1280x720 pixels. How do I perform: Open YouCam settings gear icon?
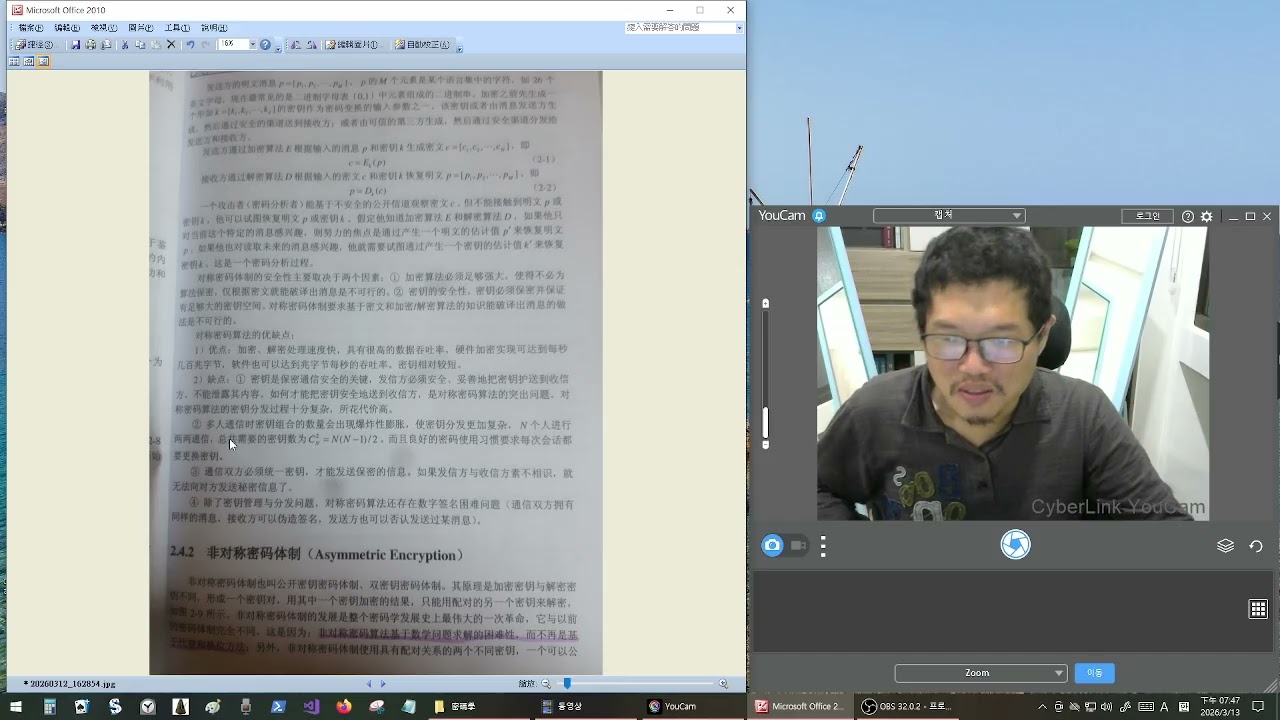[x=1207, y=216]
